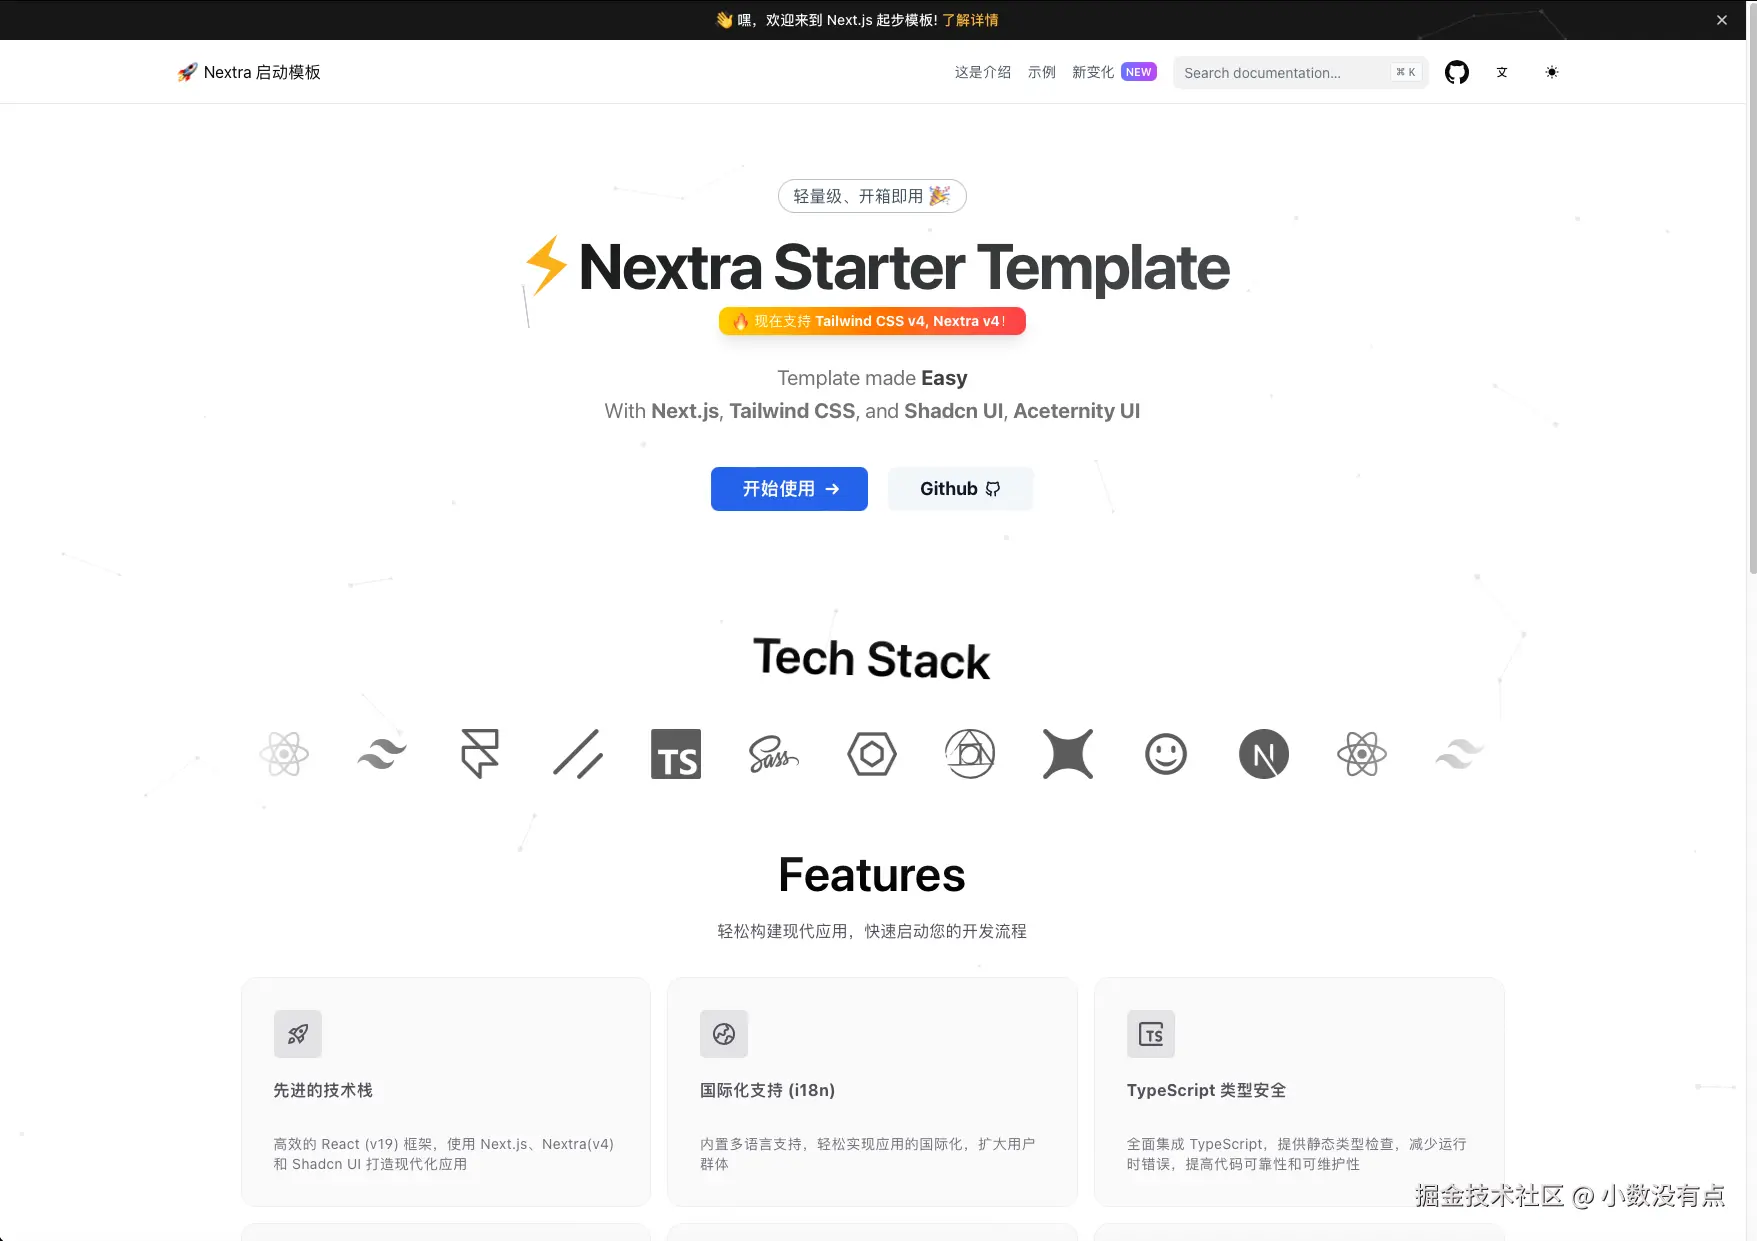
Task: Open the 示例 nav item
Action: tap(1042, 72)
